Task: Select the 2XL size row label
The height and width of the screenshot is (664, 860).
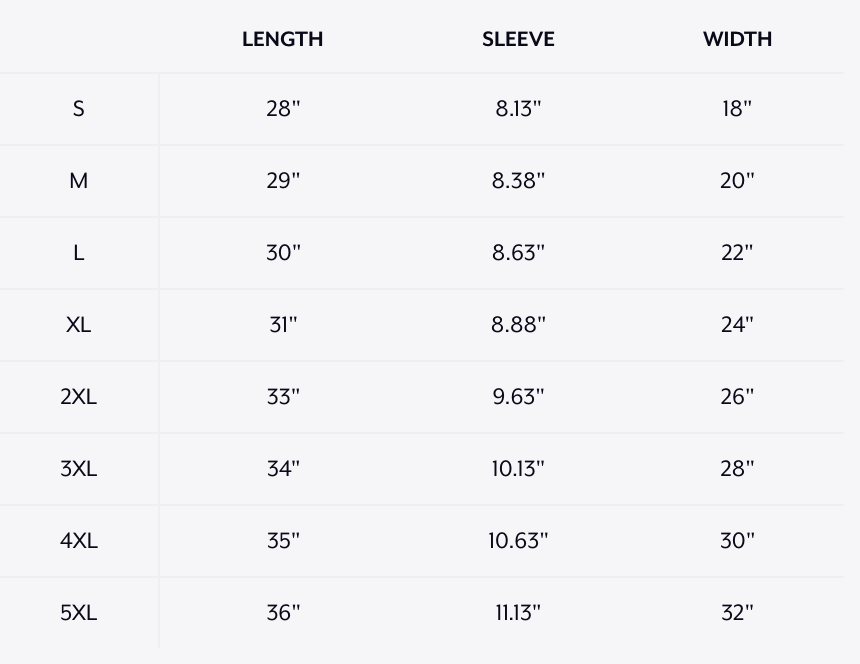Action: point(78,396)
